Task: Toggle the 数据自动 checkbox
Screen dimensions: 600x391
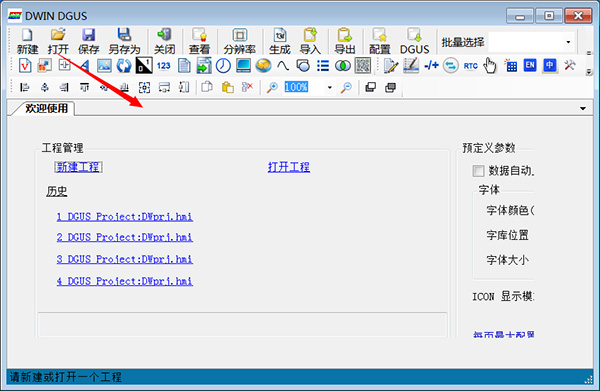Action: pyautogui.click(x=478, y=171)
